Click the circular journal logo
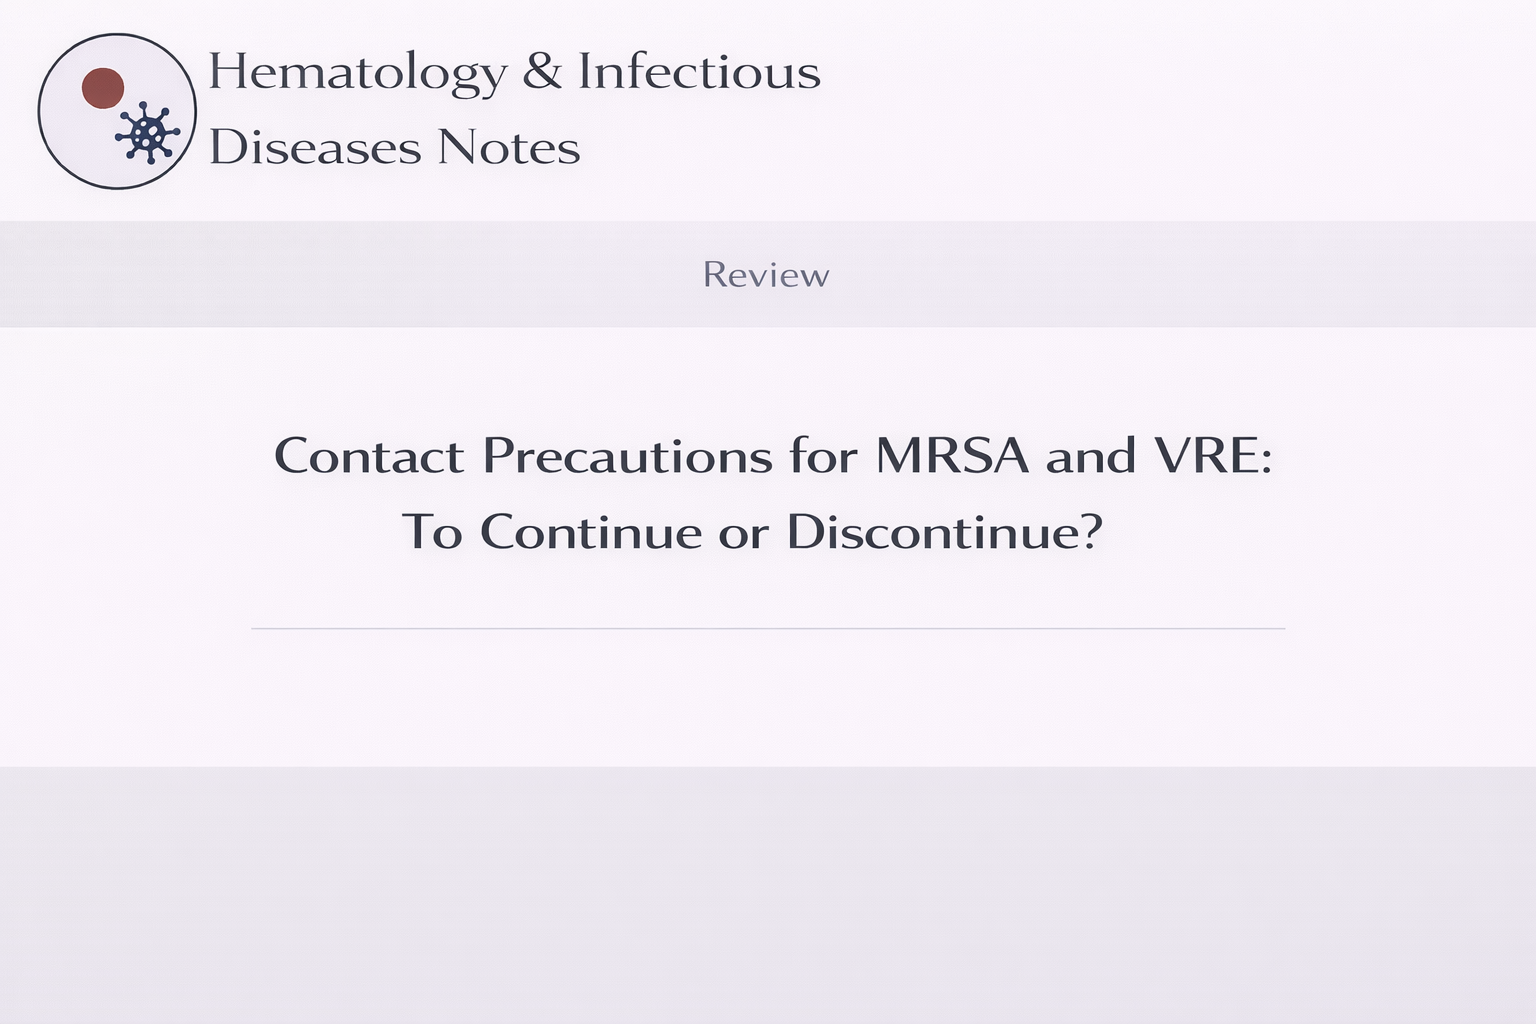Image resolution: width=1536 pixels, height=1024 pixels. point(117,111)
